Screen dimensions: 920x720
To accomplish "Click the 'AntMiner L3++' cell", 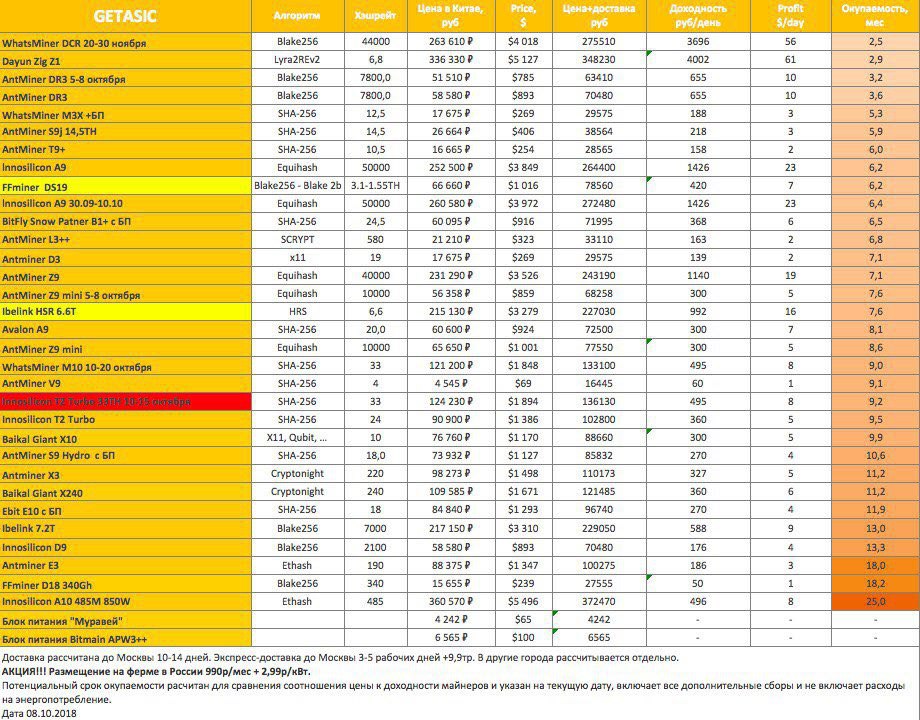I will tap(126, 240).
